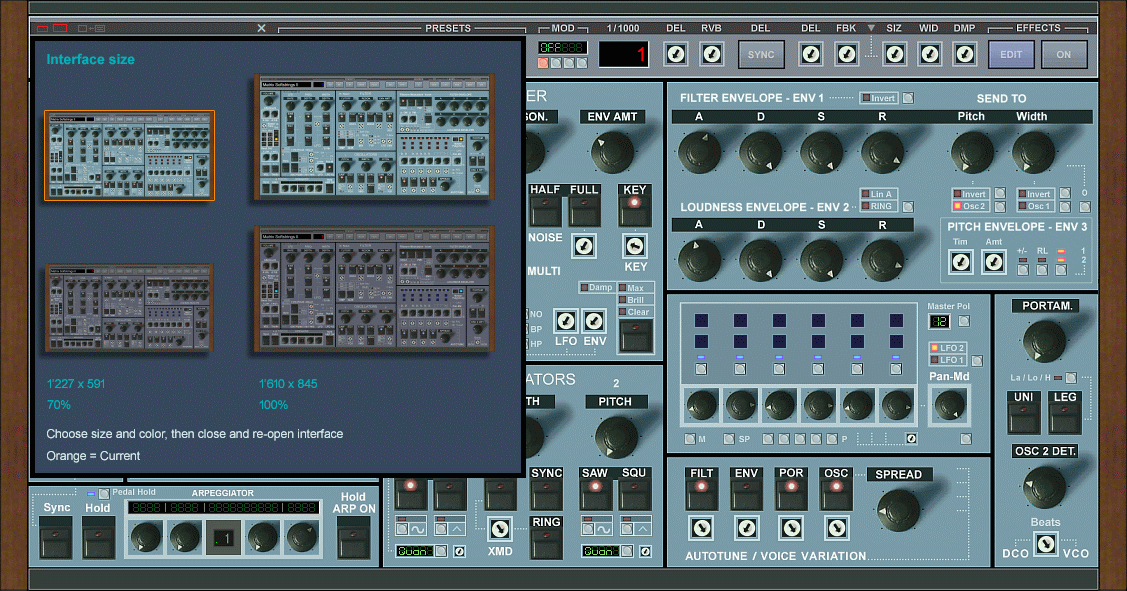1127x591 pixels.
Task: Click the delay SYNC button
Action: 761,54
